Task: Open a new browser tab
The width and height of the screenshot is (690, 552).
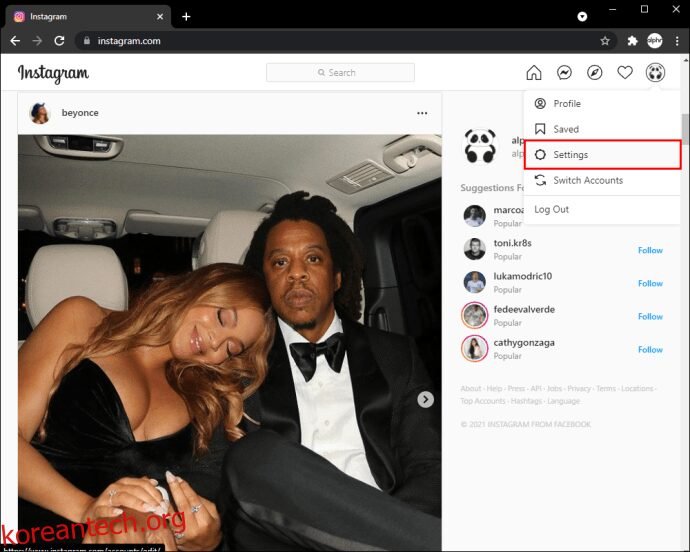Action: point(186,17)
